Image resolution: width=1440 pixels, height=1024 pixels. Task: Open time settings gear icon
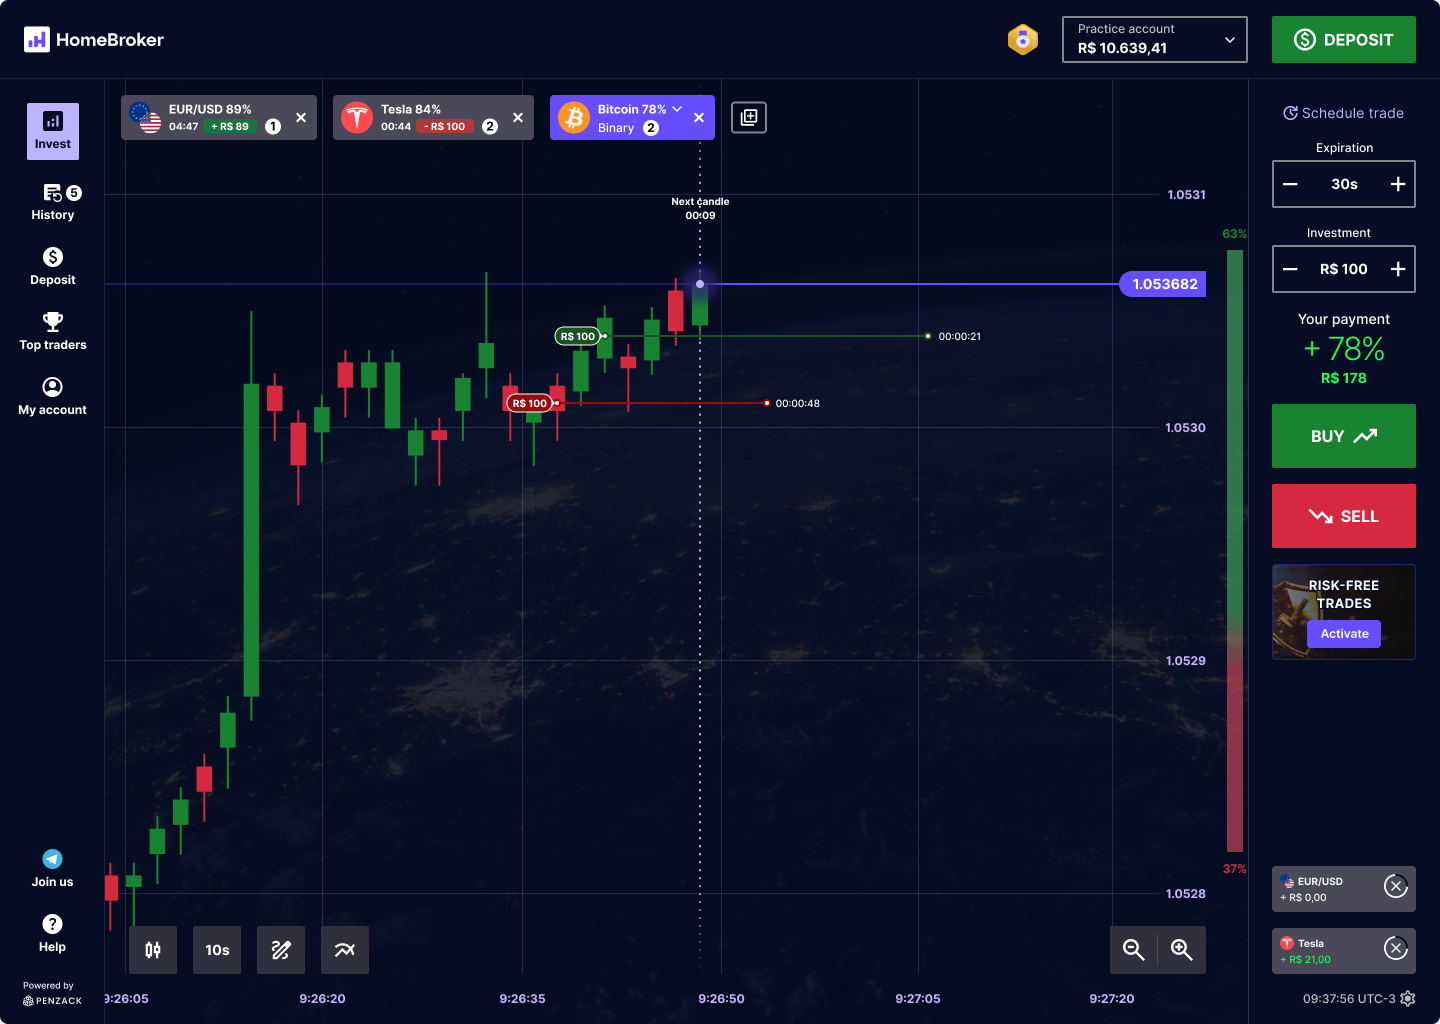pyautogui.click(x=1408, y=998)
